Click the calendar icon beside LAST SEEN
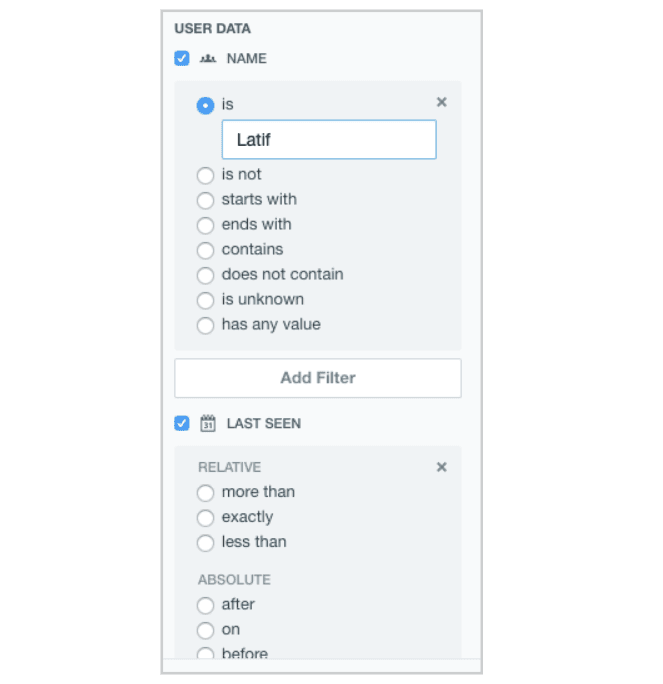The height and width of the screenshot is (684, 663). click(x=208, y=423)
